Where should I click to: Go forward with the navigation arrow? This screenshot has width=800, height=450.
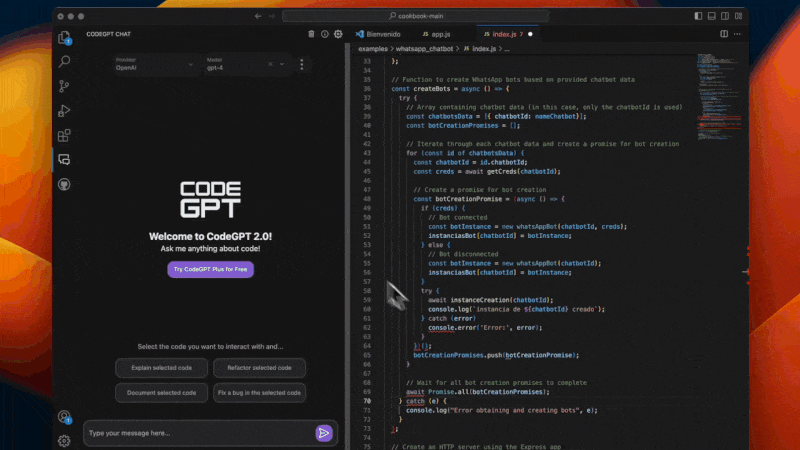tap(272, 16)
